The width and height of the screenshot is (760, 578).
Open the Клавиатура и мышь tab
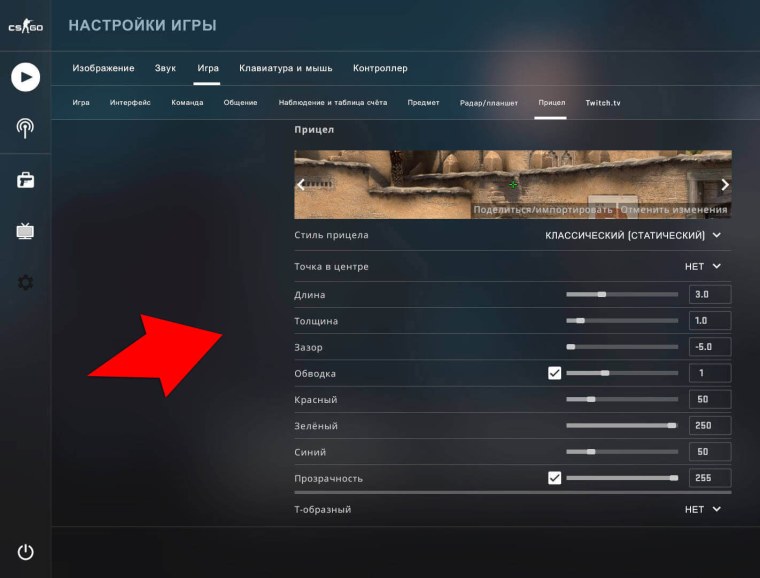point(286,68)
